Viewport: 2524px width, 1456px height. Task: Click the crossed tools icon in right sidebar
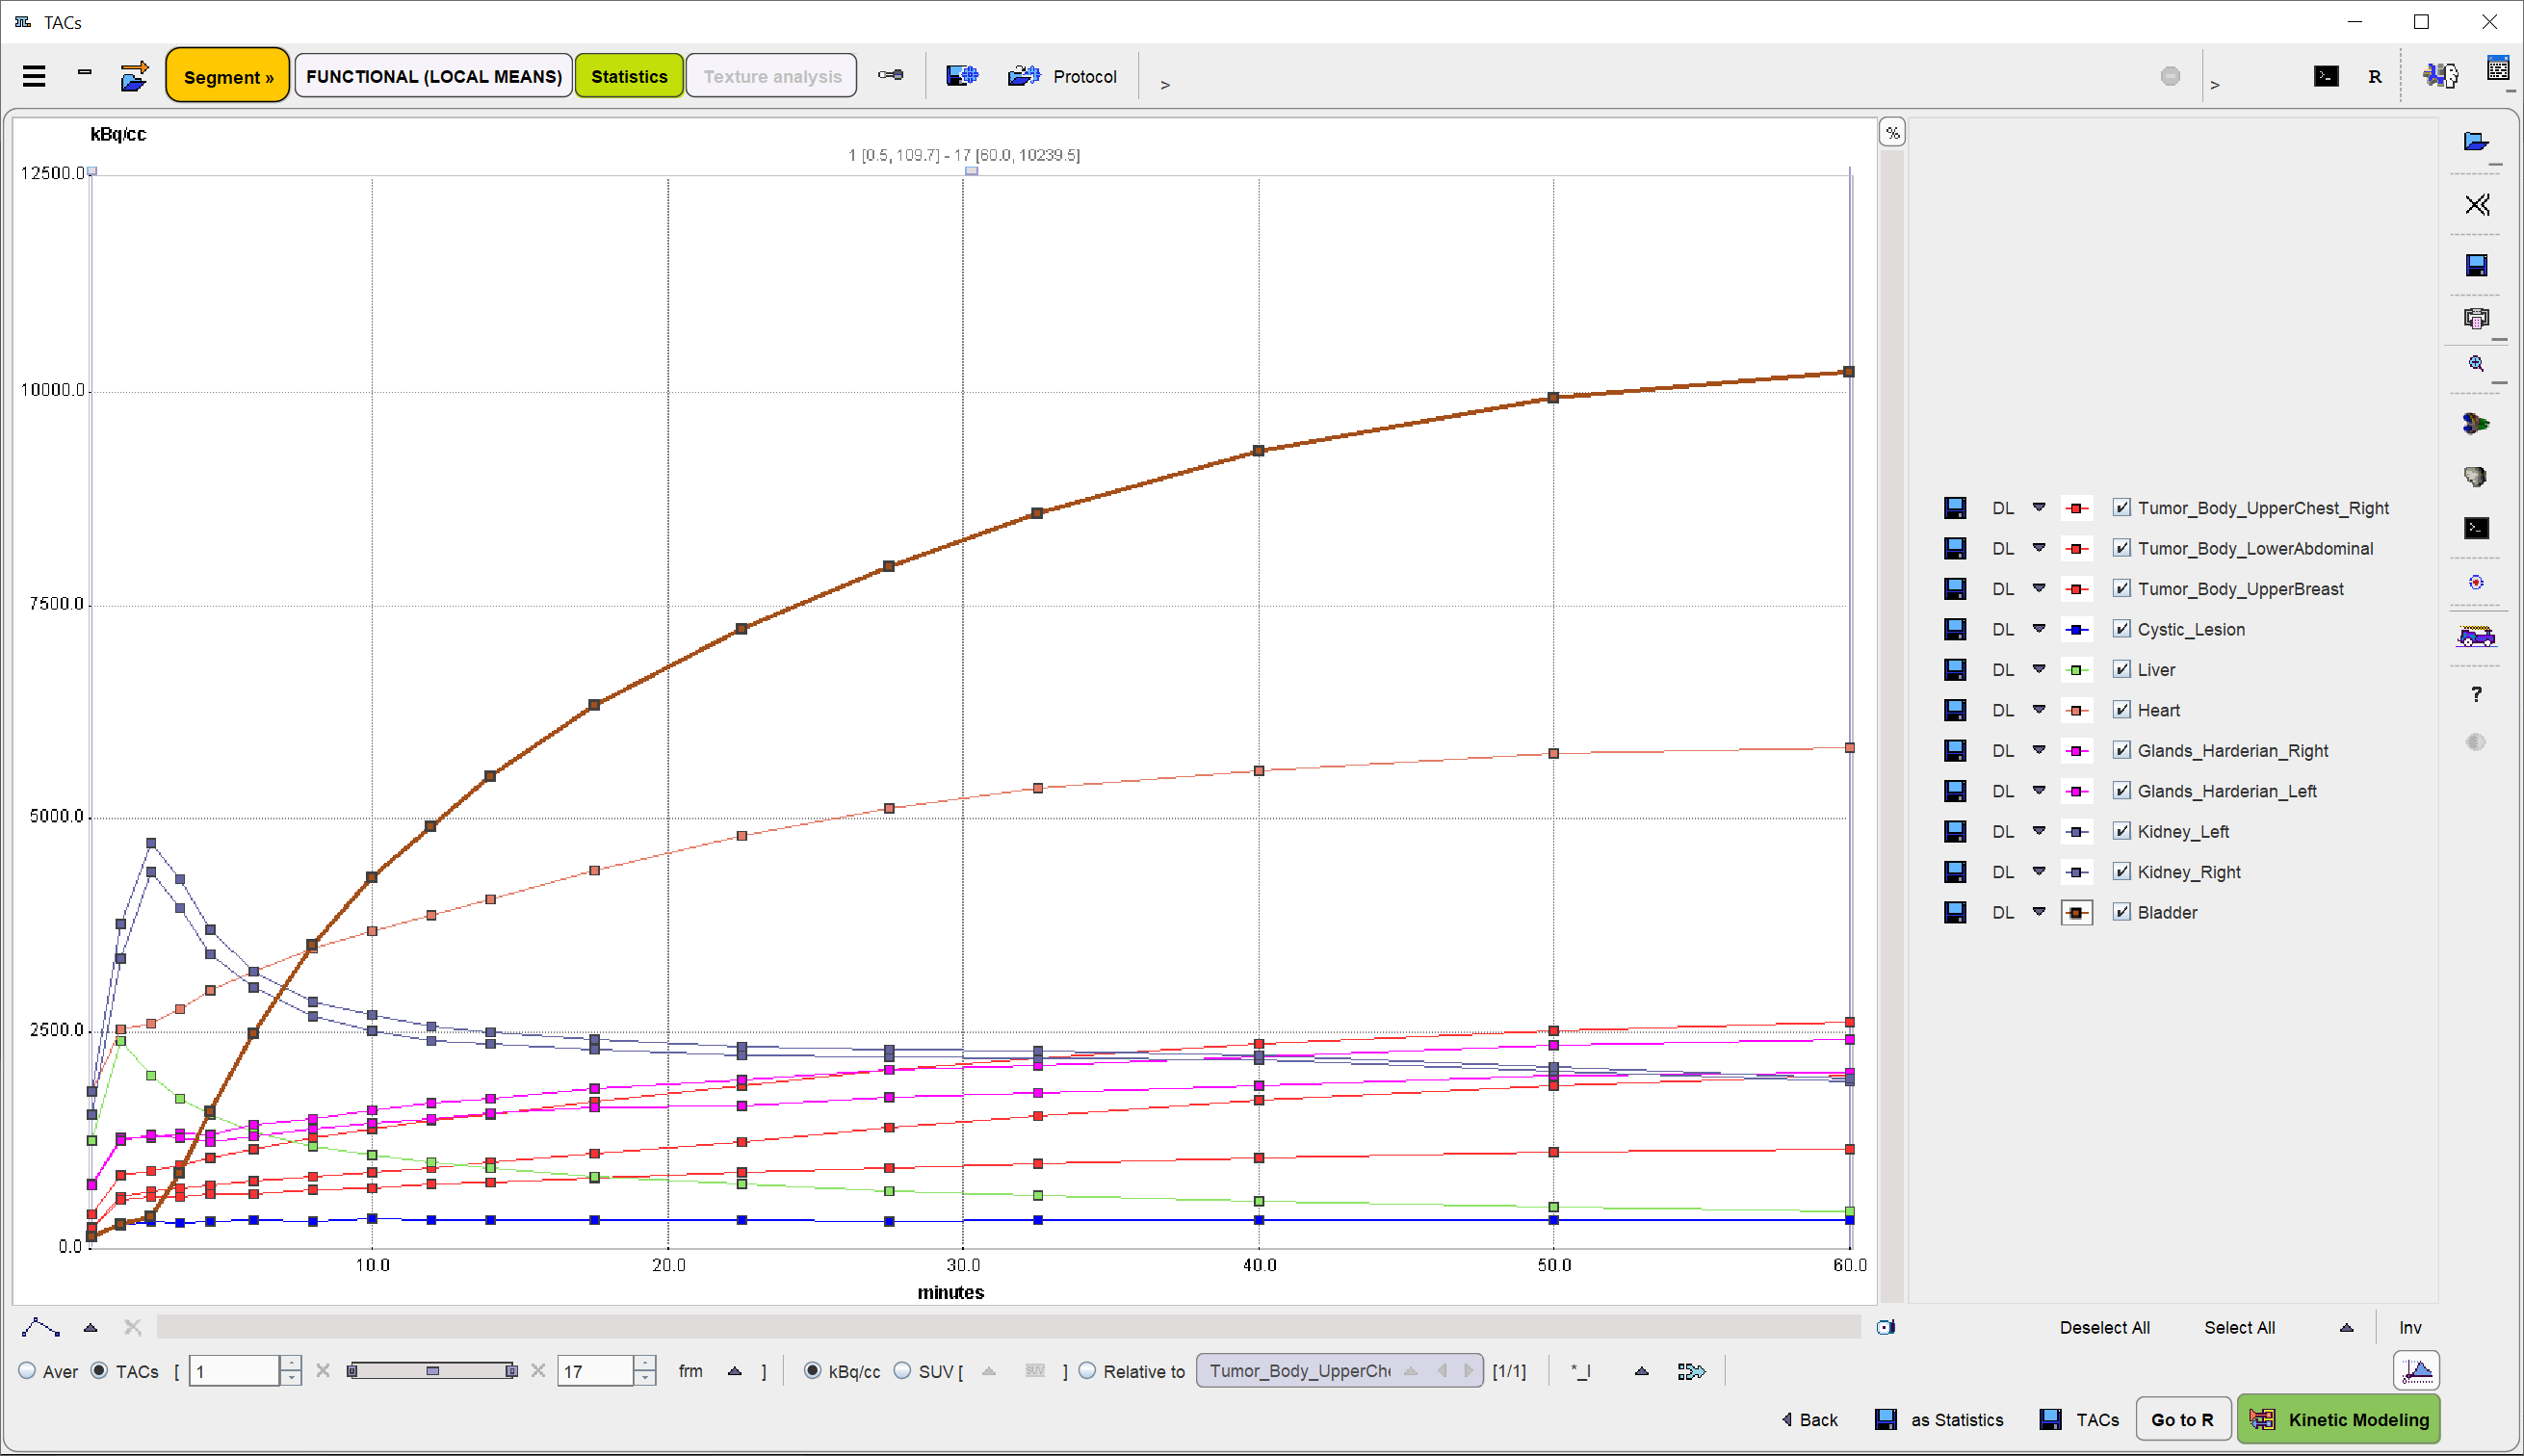pos(2477,205)
